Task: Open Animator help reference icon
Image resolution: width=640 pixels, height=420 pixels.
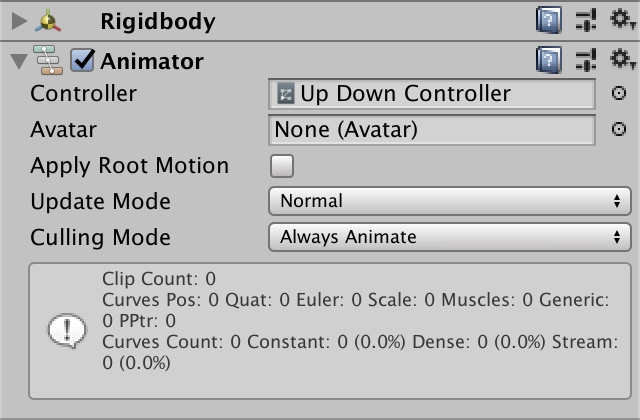Action: coord(549,60)
